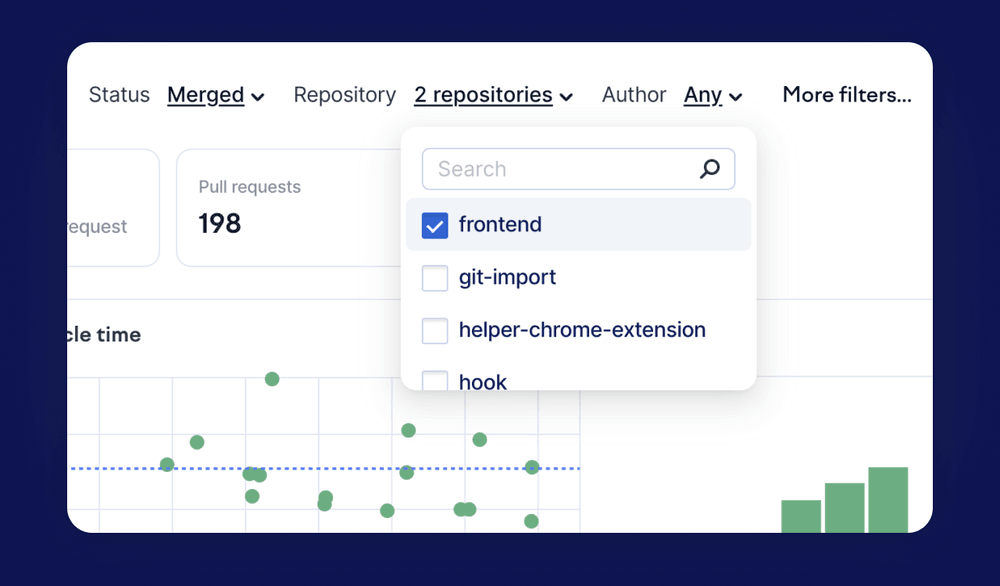The image size is (1000, 586).
Task: Click the tallest green bar in bar chart
Action: coord(888,499)
